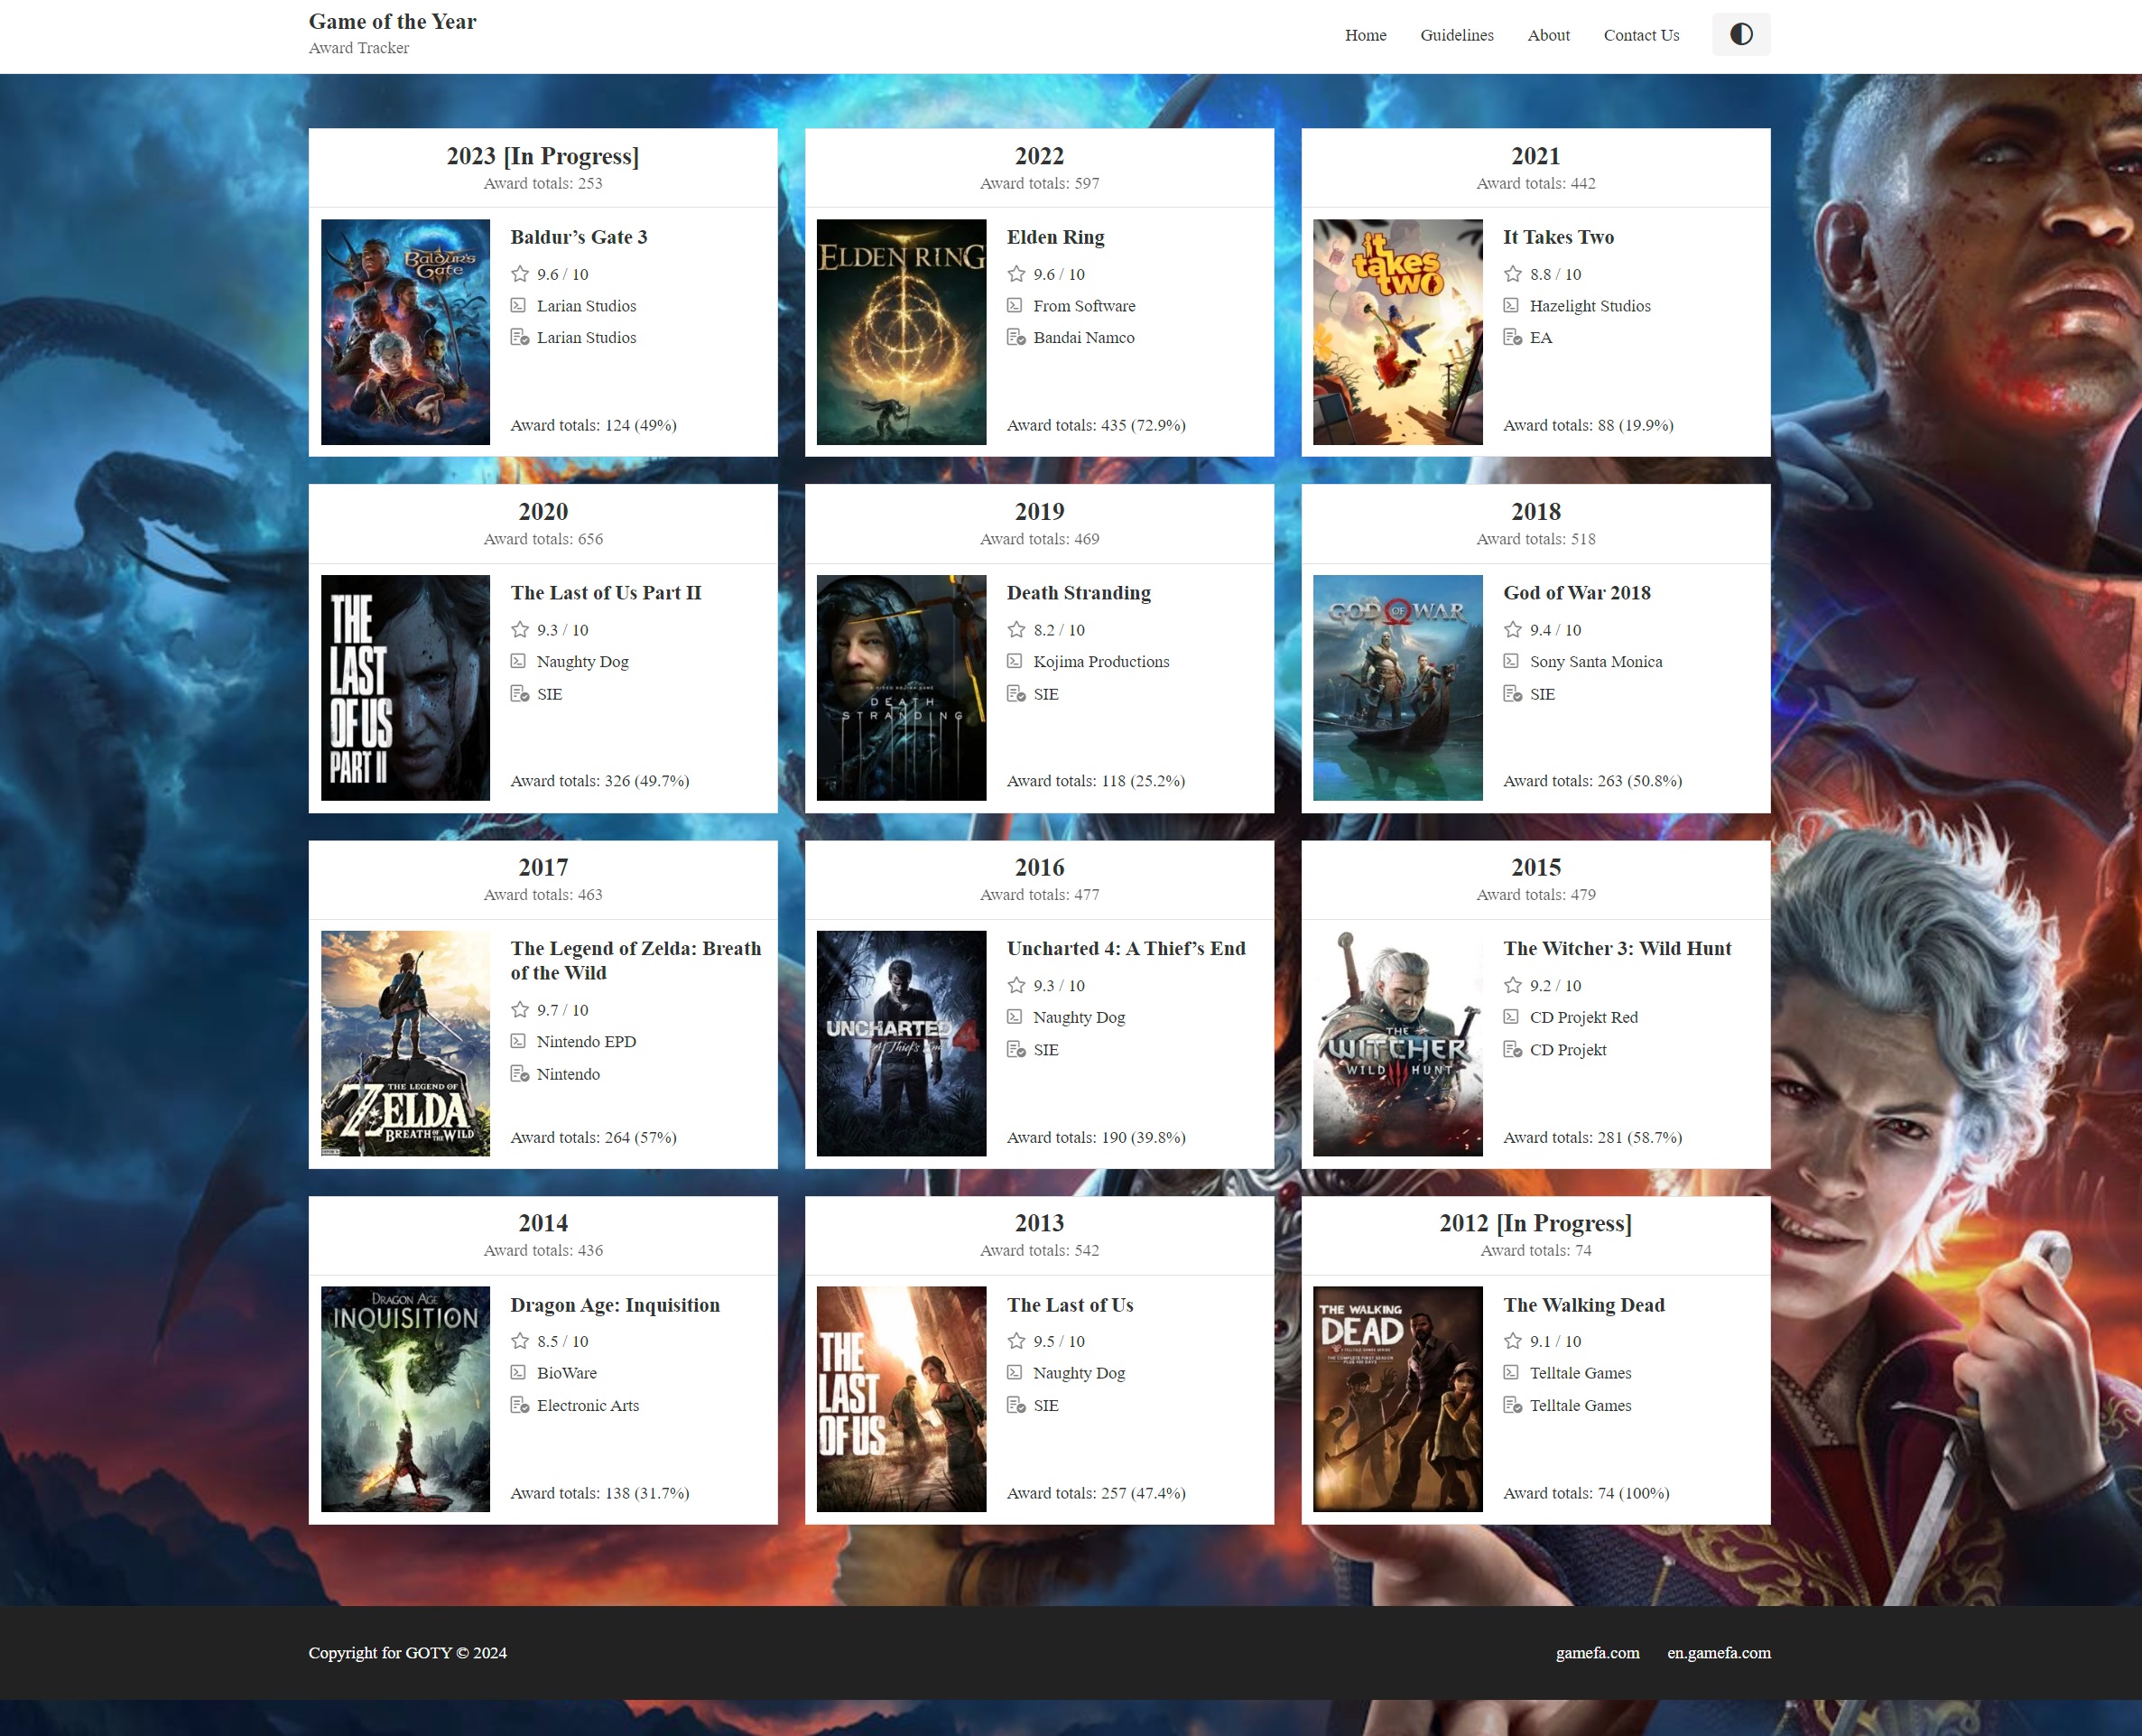
Task: Click the developer icon beside CD Projekt Red
Action: pyautogui.click(x=1511, y=1017)
